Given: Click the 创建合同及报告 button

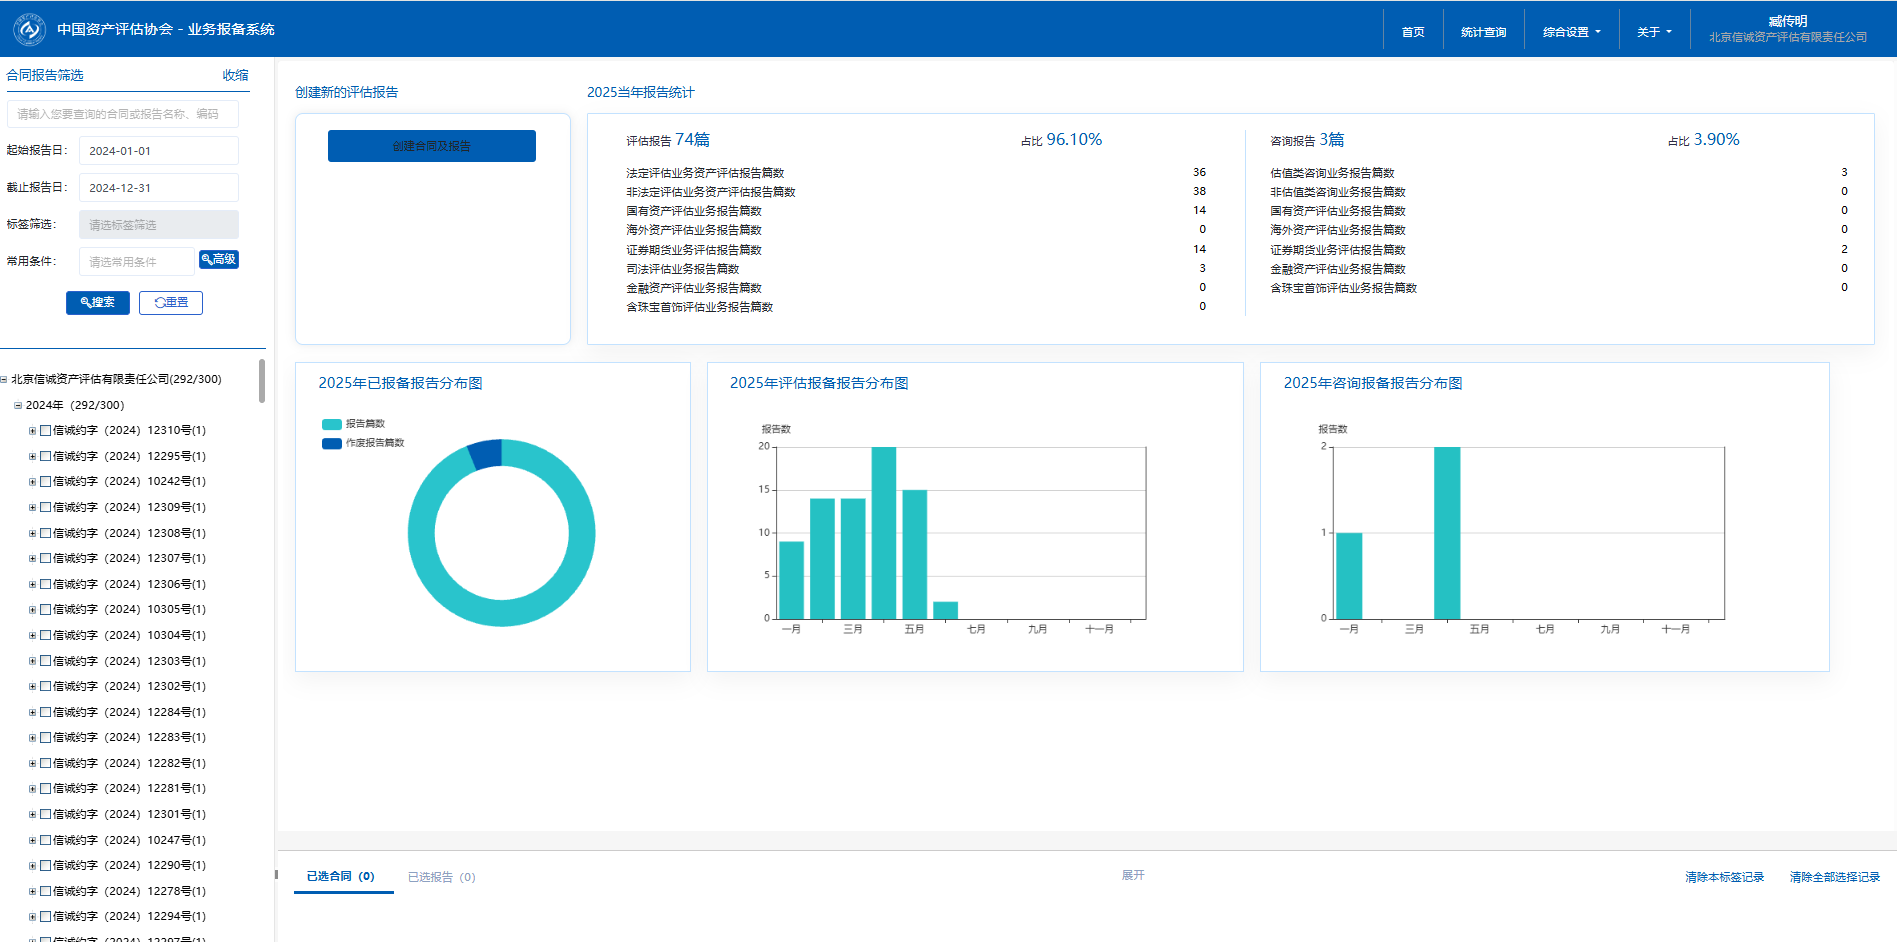Looking at the screenshot, I should tap(432, 146).
